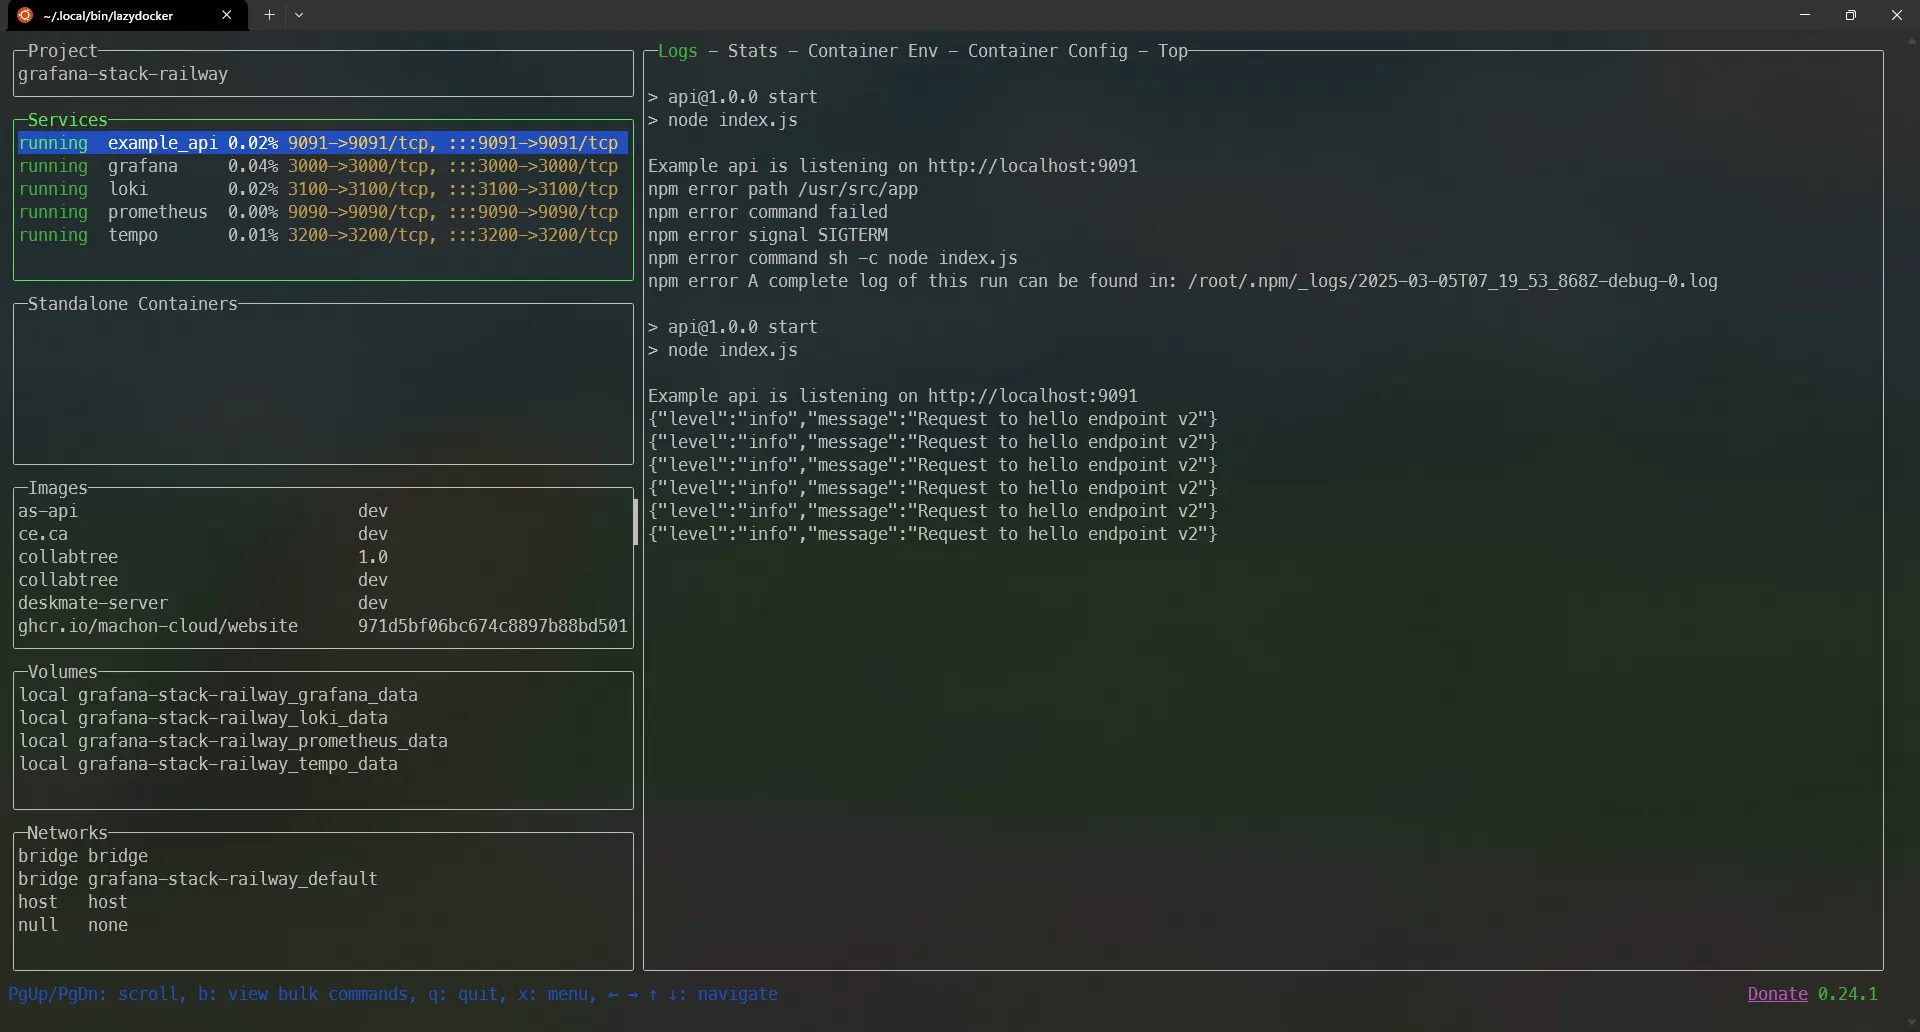
Task: Focus the Networks panel title
Action: point(67,833)
